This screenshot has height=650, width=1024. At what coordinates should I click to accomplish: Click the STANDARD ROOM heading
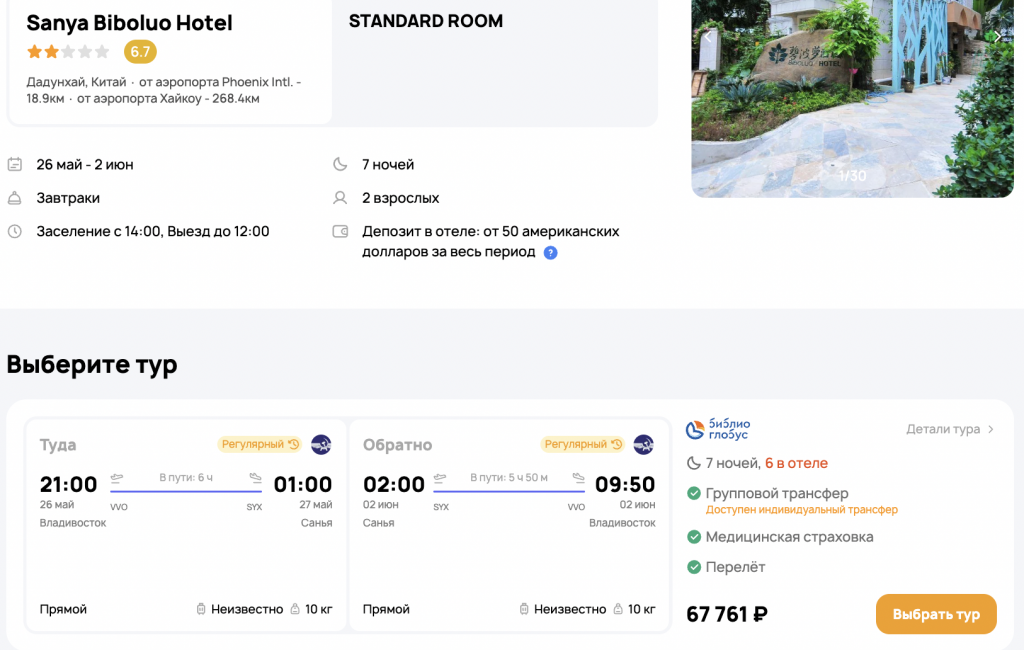tap(426, 21)
